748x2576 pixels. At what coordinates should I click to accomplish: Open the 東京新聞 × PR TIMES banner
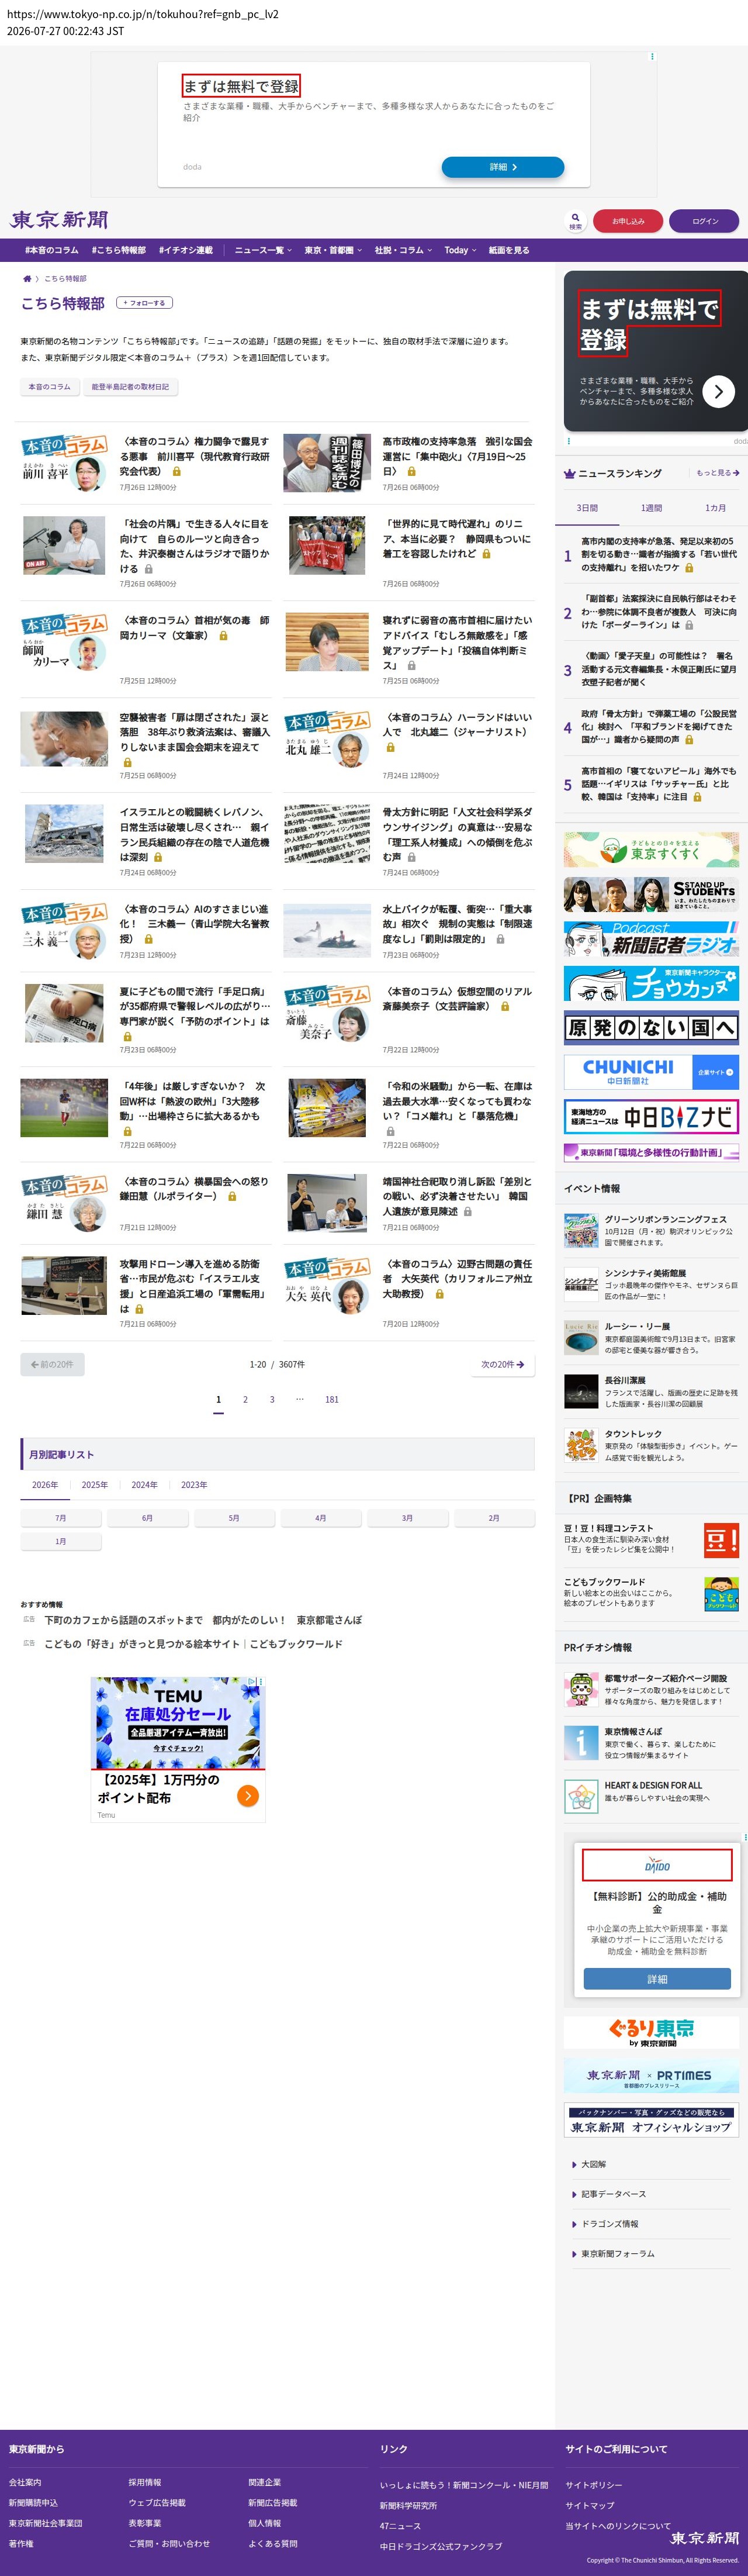click(x=651, y=2075)
